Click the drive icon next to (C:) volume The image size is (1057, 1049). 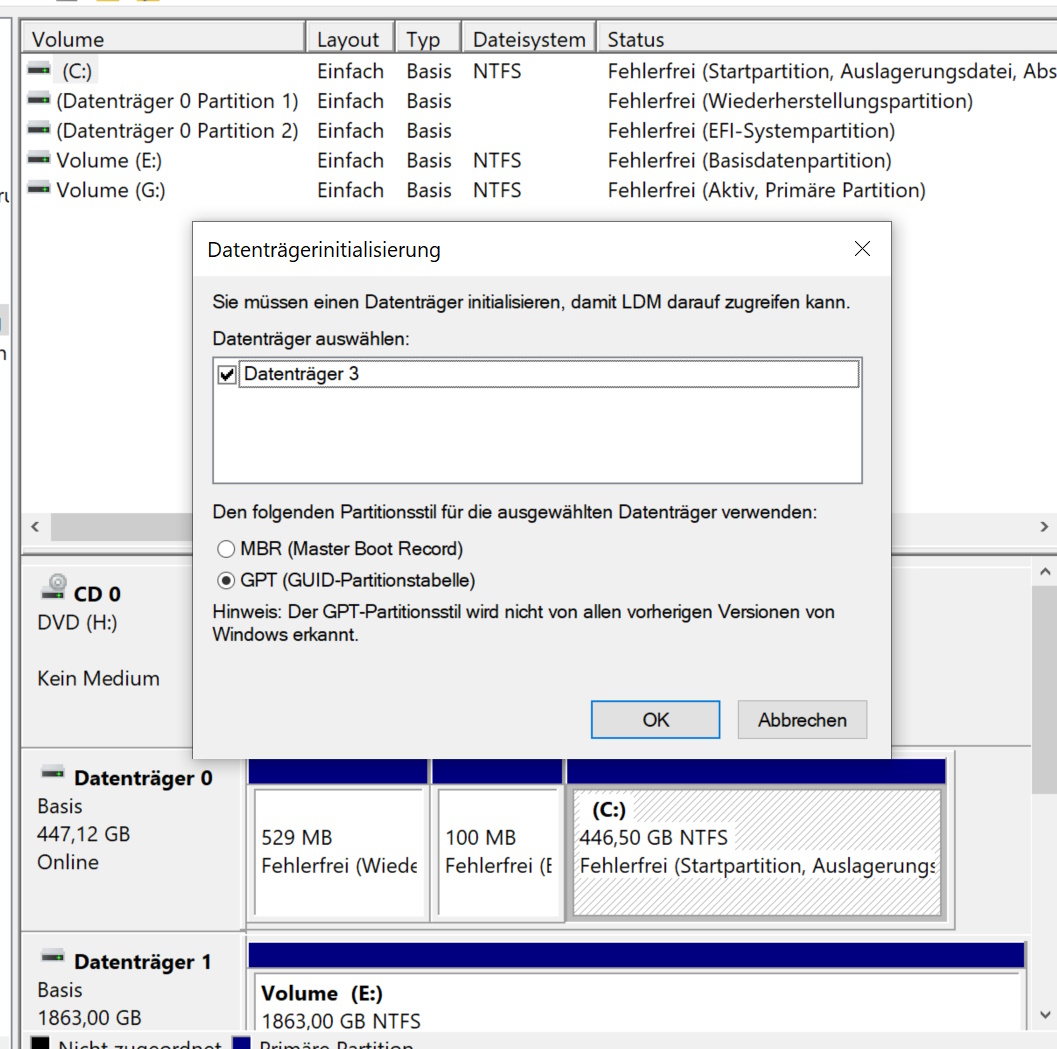pos(39,71)
